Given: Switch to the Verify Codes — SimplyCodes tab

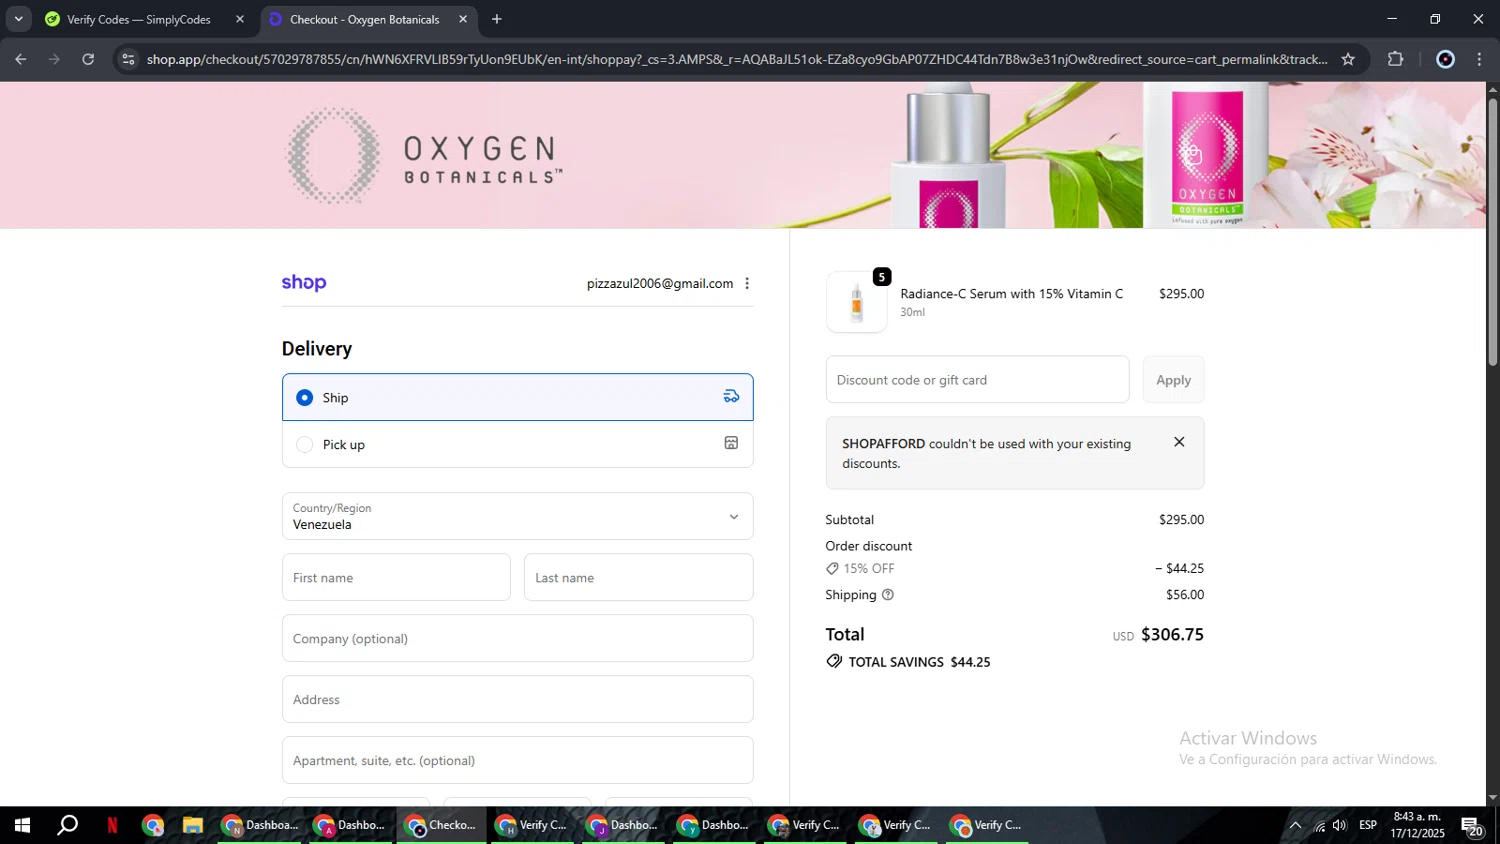Looking at the screenshot, I should click(138, 19).
